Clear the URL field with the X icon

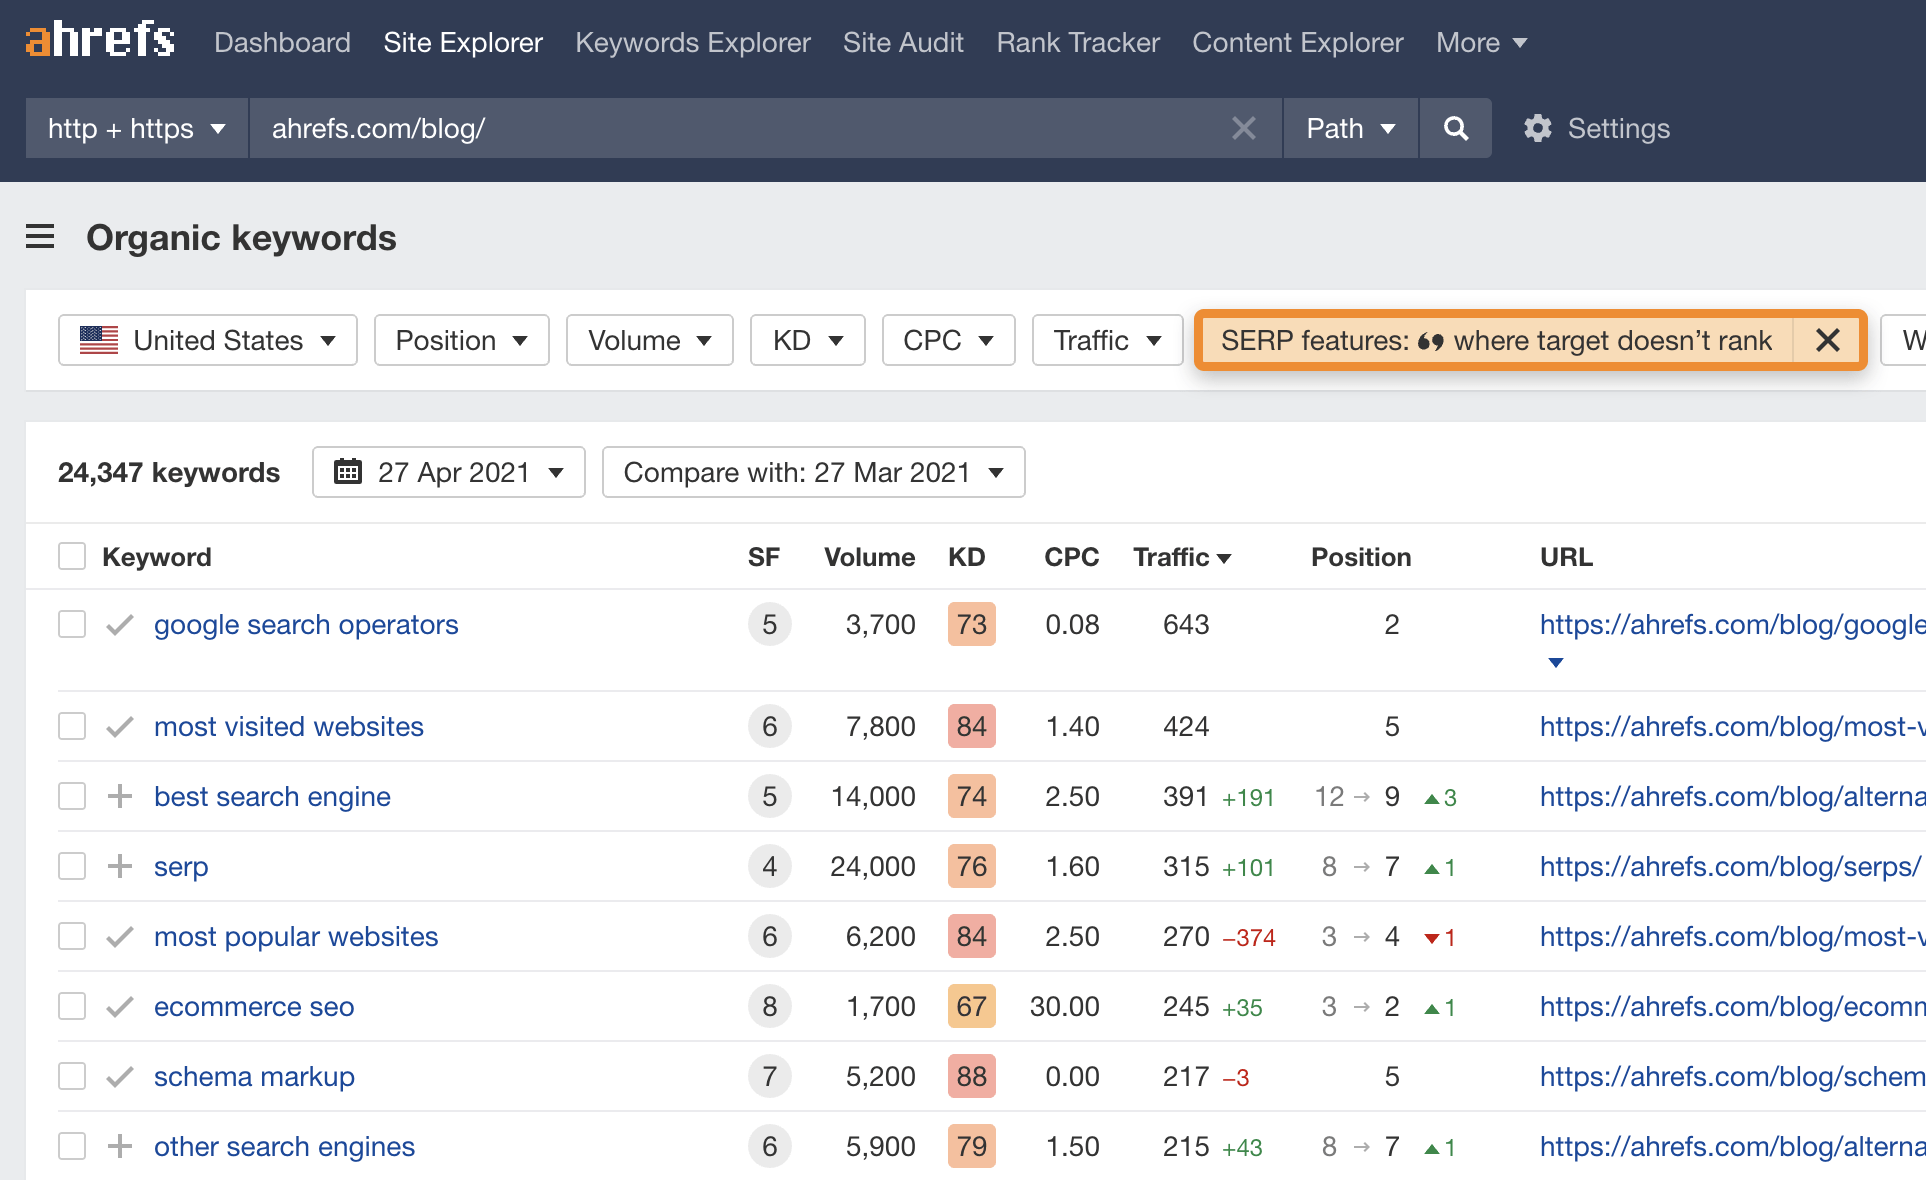[x=1243, y=128]
